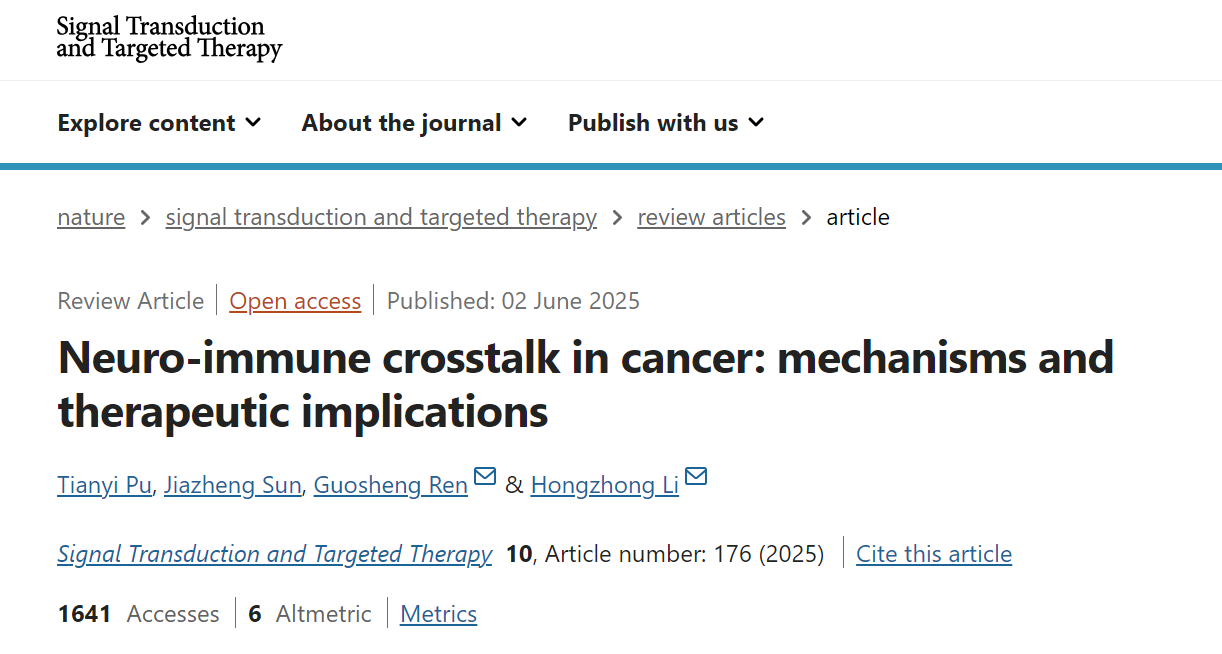Click the 'article' breadcrumb current page text

click(857, 217)
